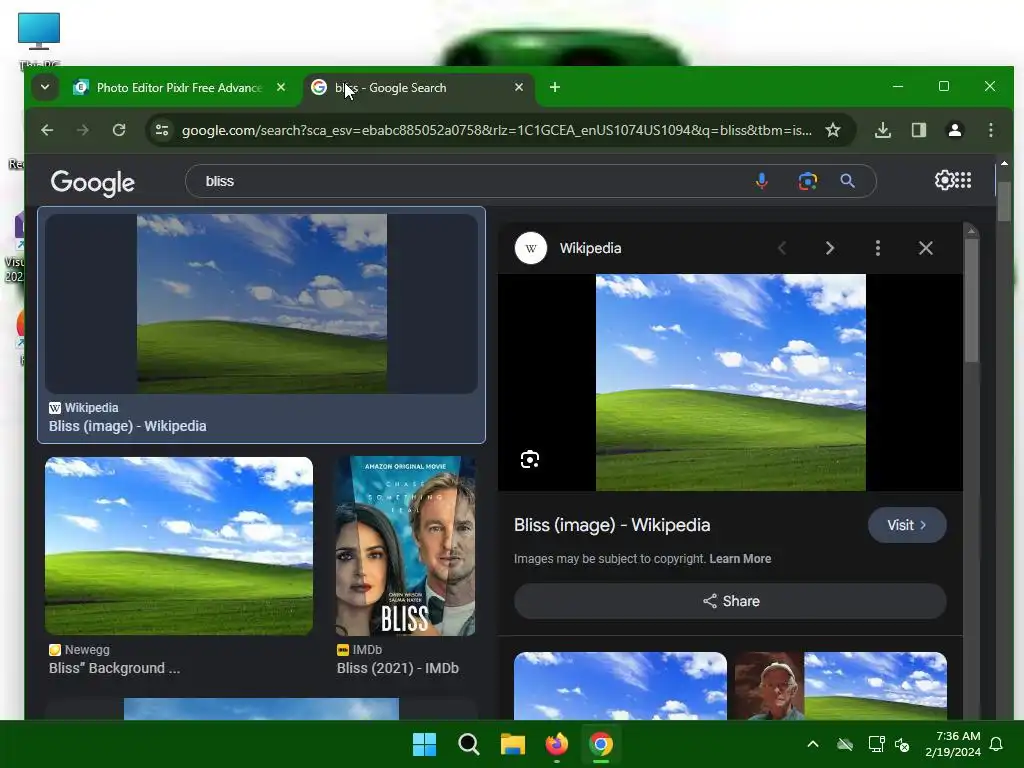Open Chrome three-dot menu
This screenshot has height=768, width=1024.
pos(991,130)
